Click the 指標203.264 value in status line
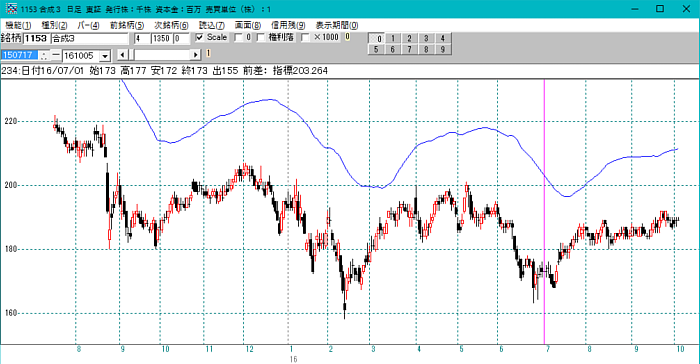700x364 pixels. (300, 71)
